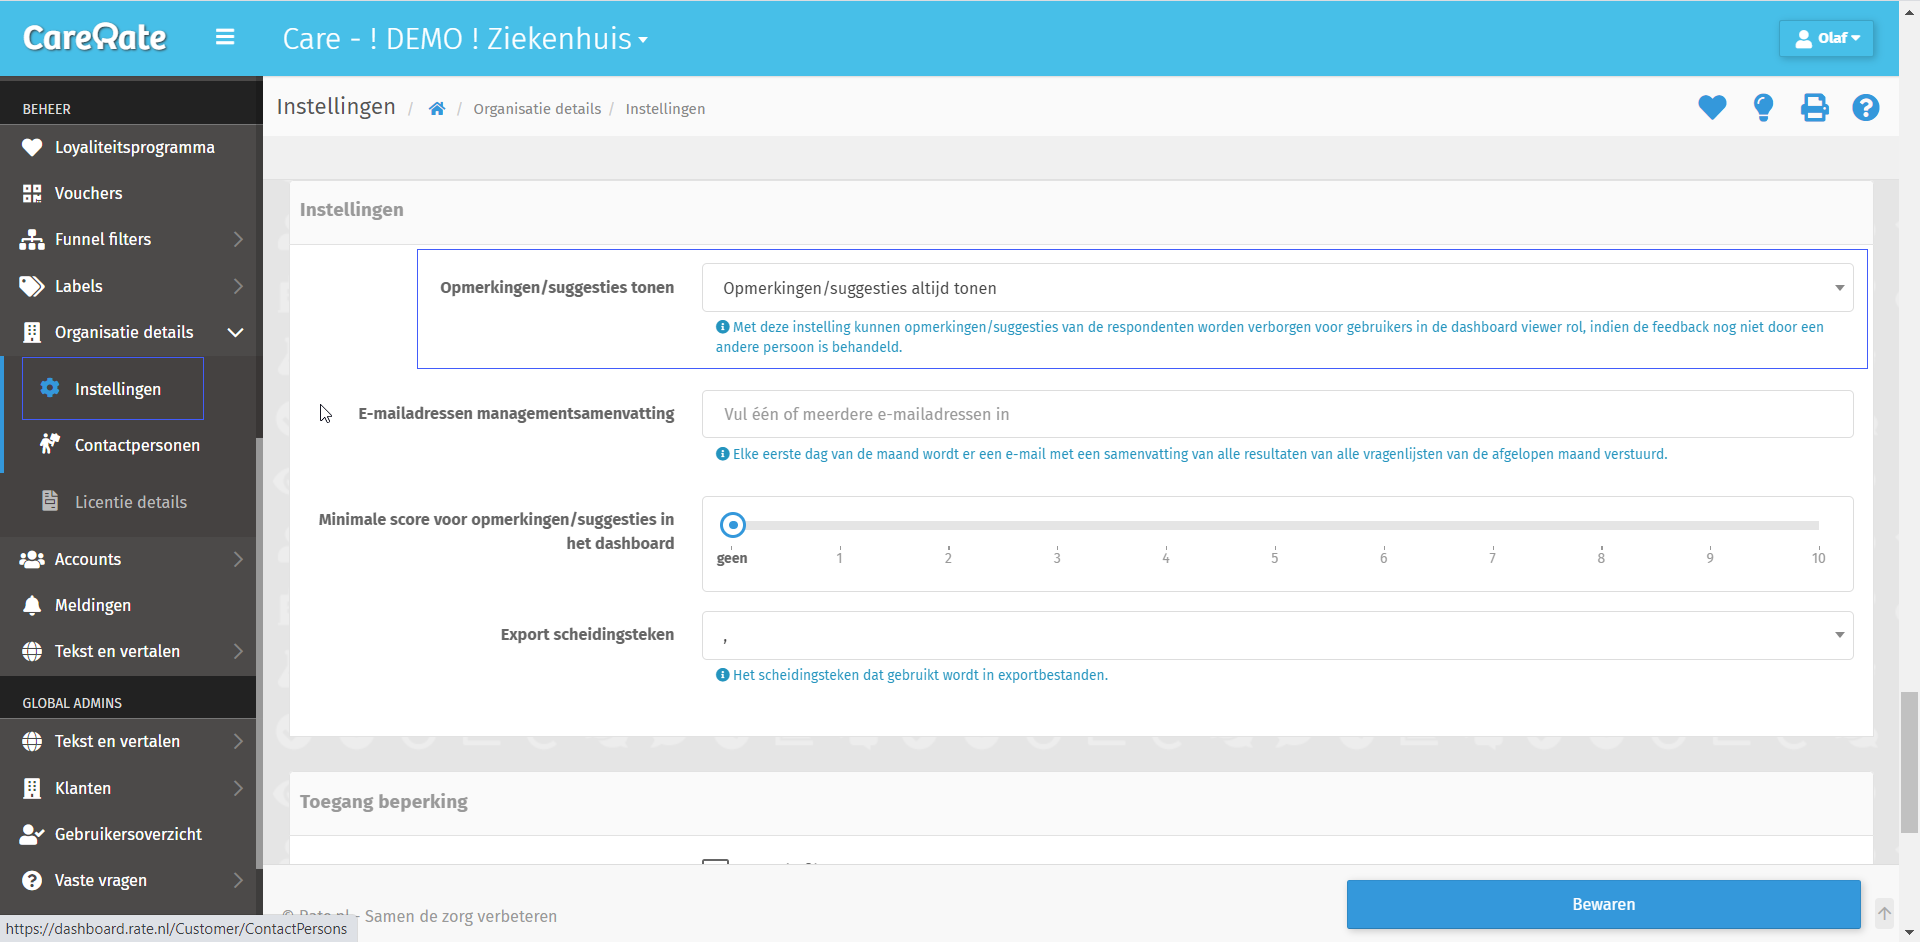Click the Vouchers QR icon
This screenshot has height=942, width=1920.
click(x=32, y=193)
